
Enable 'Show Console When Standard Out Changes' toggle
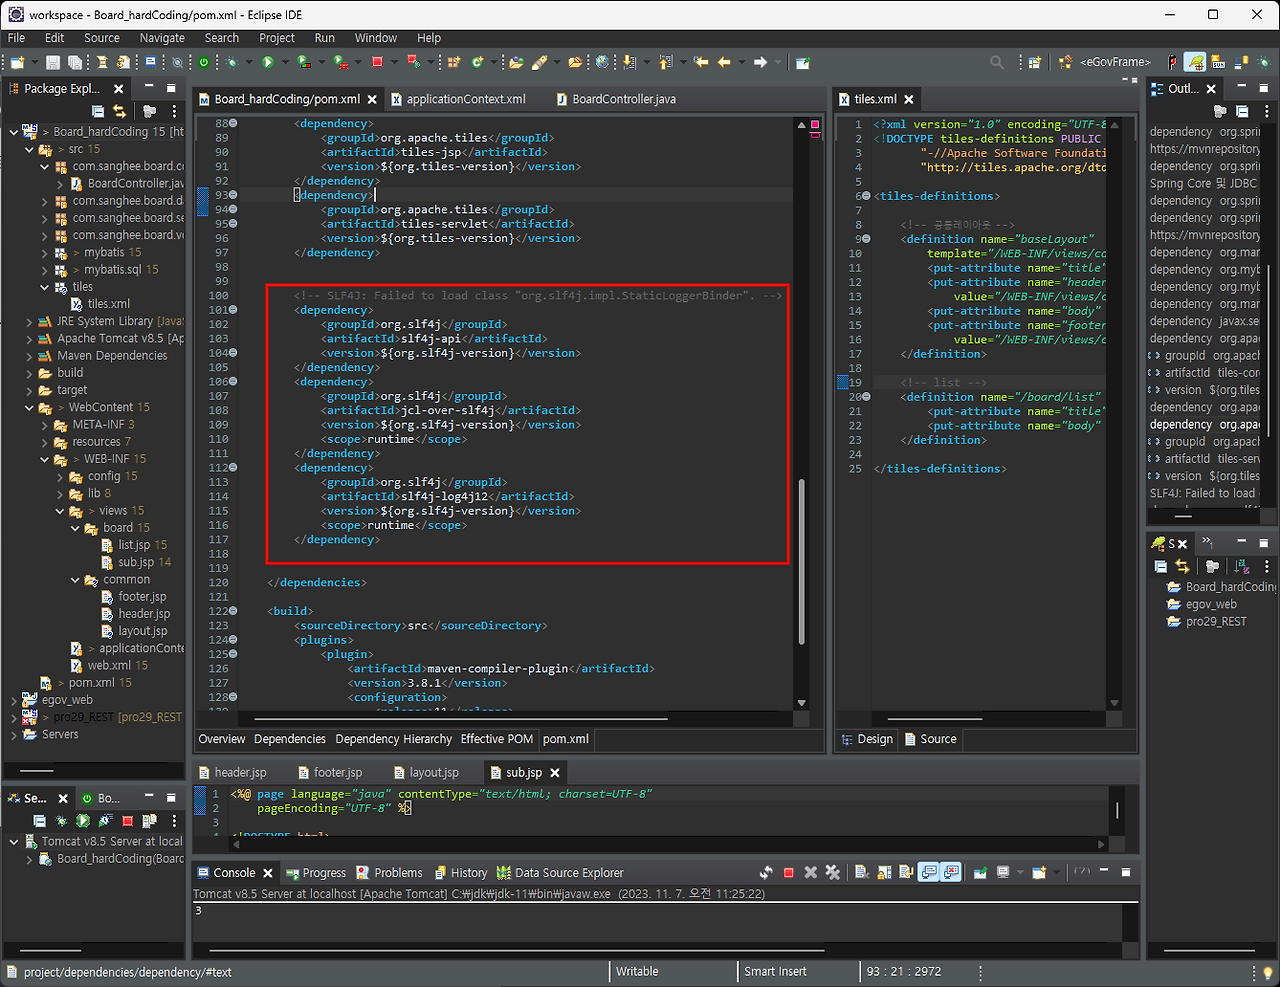(928, 871)
